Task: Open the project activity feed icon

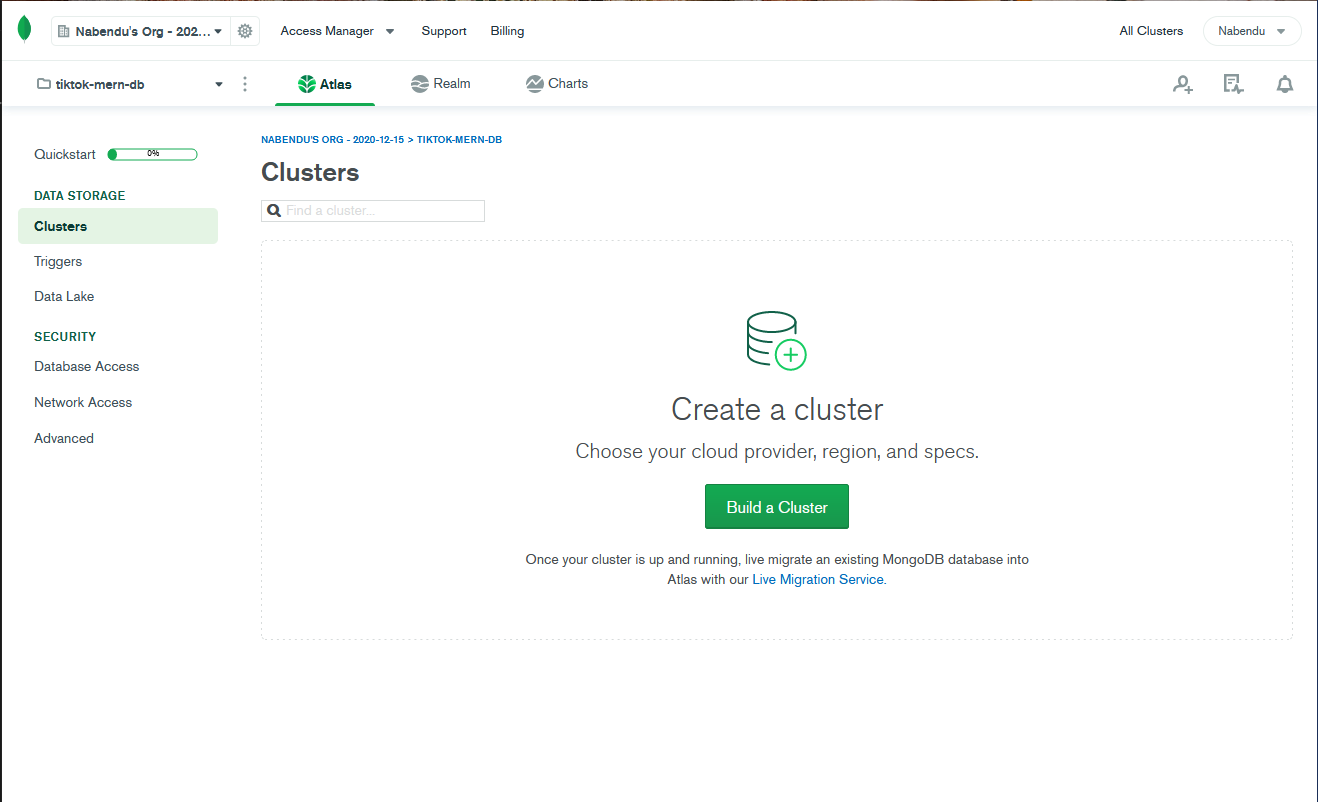Action: click(1234, 84)
